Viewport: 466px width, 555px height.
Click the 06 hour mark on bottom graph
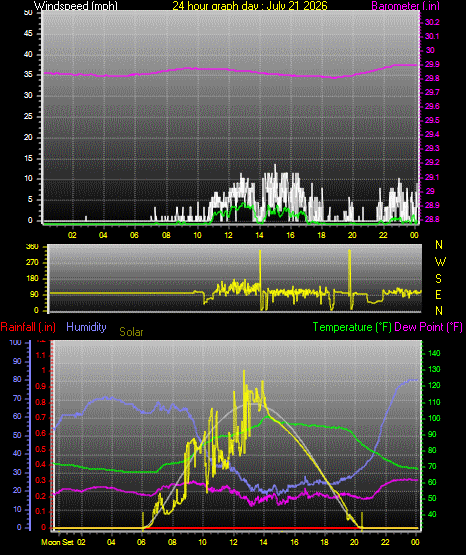click(141, 542)
